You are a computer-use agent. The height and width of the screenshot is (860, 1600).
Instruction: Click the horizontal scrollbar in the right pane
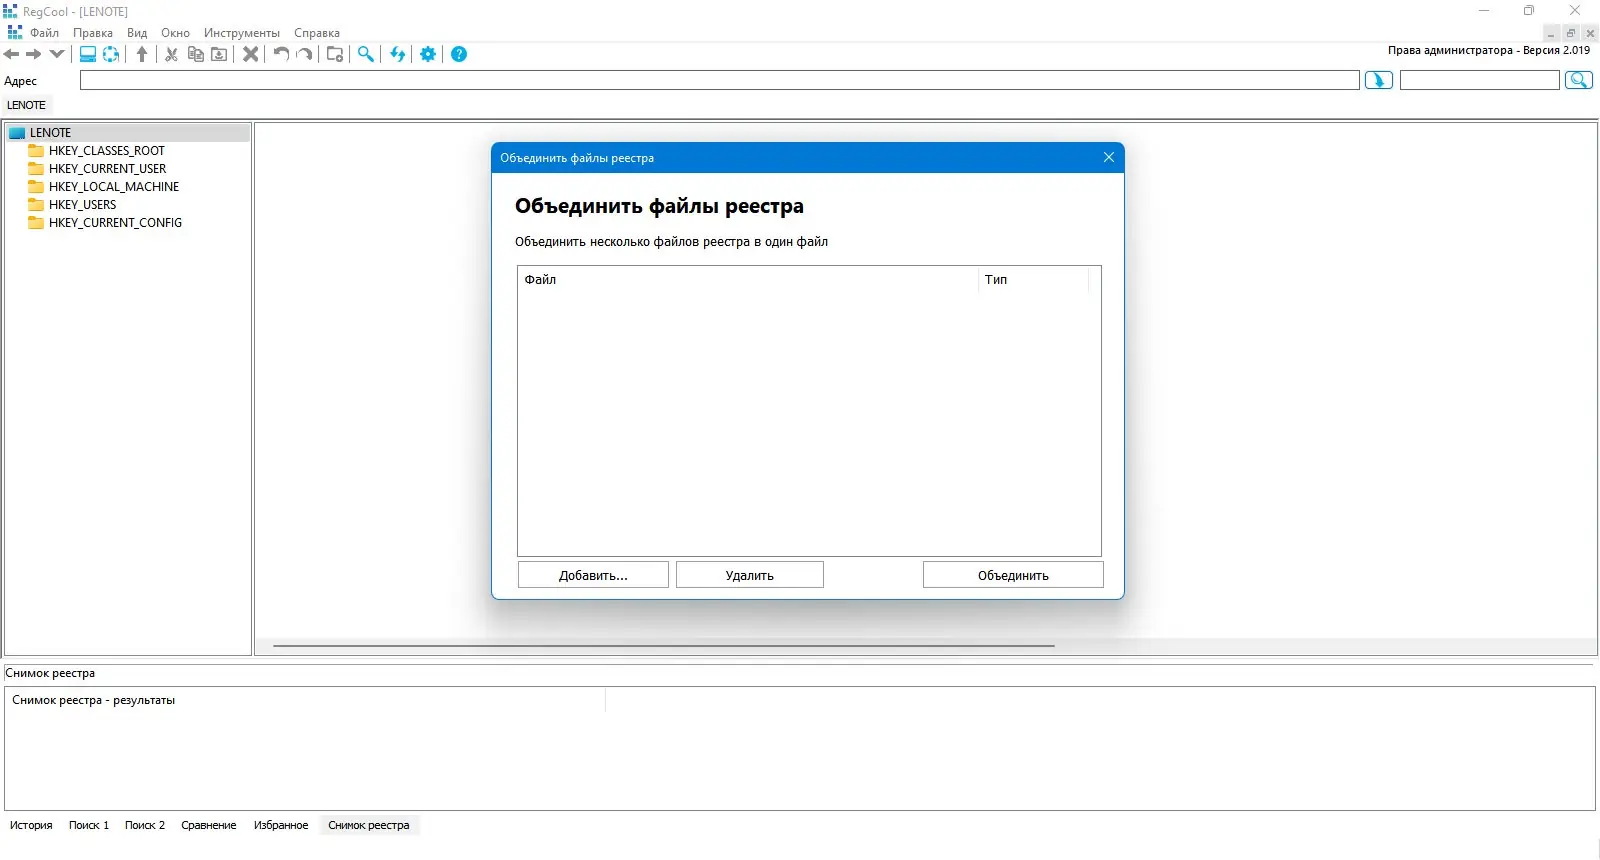pyautogui.click(x=664, y=646)
